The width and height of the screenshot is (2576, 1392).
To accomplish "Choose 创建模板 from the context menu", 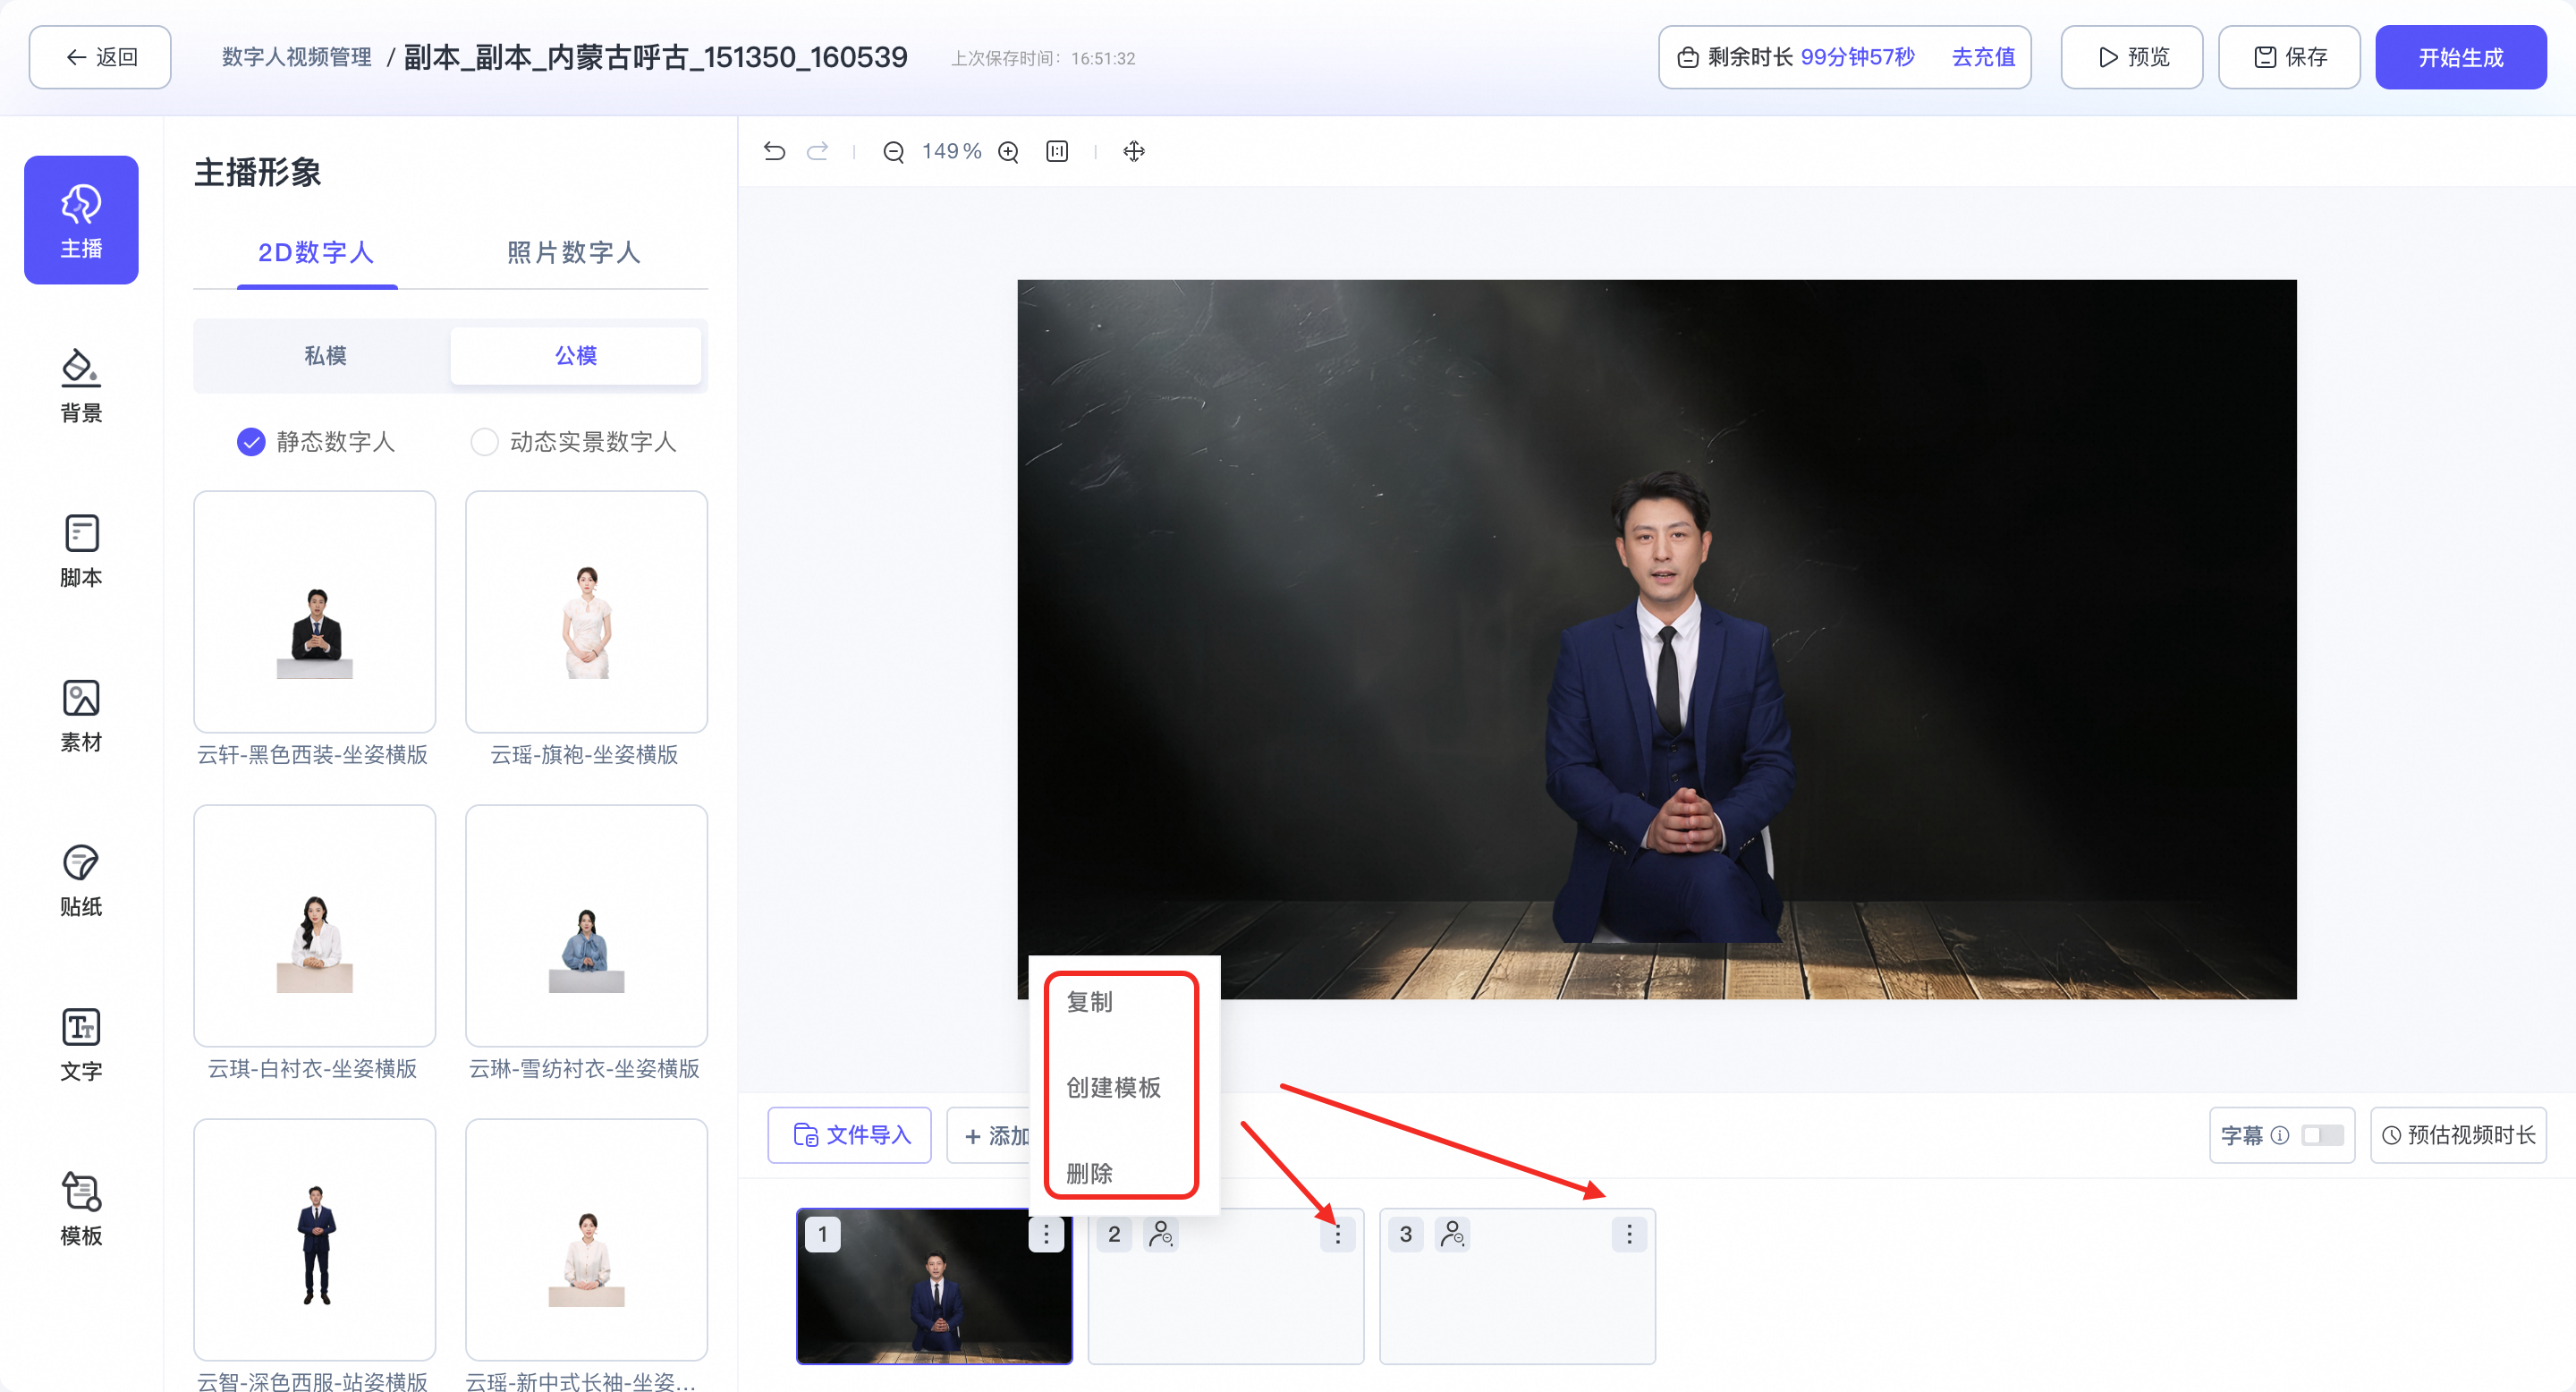I will point(1113,1087).
